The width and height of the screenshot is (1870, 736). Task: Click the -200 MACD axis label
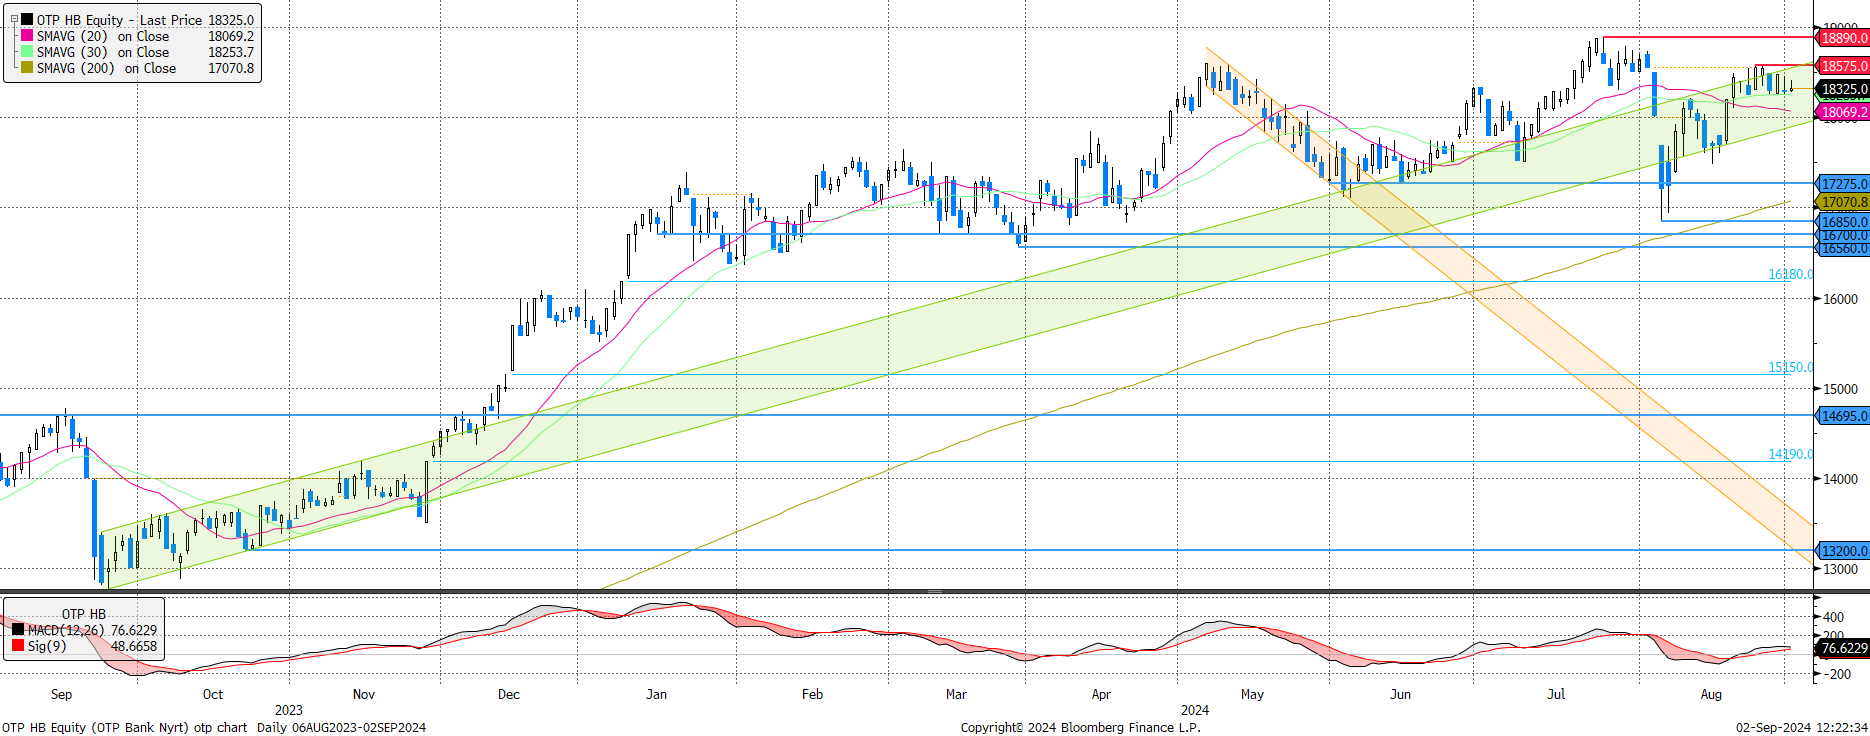[x=1835, y=674]
